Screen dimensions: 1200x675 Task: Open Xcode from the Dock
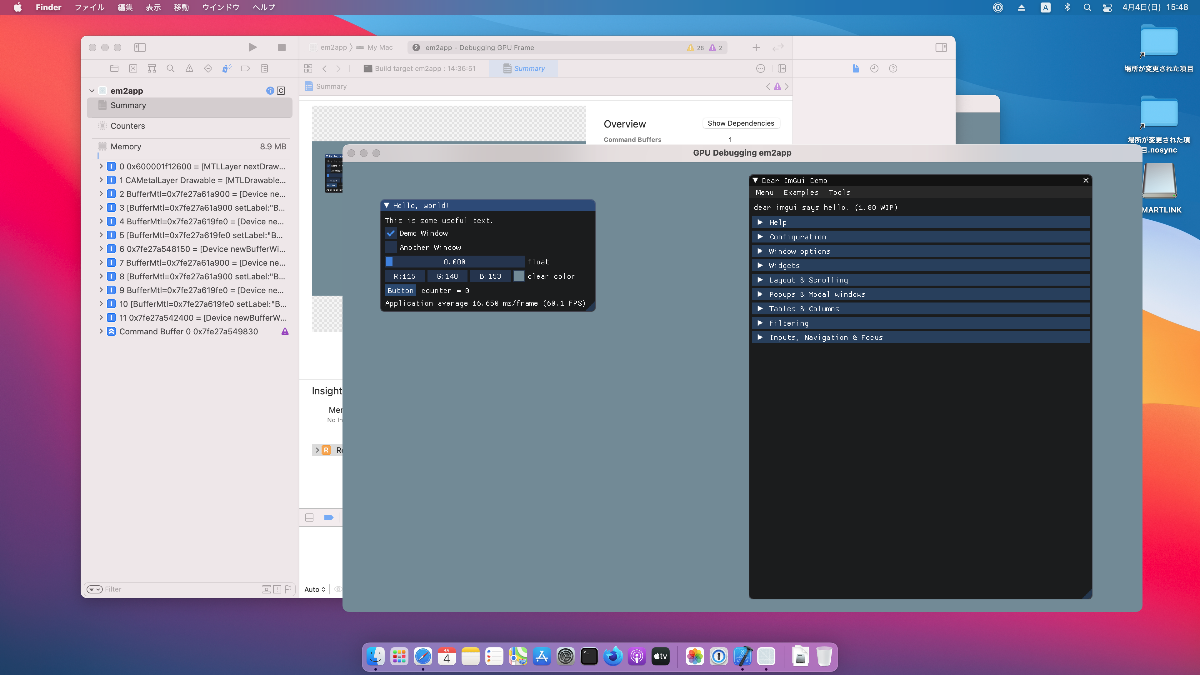(742, 656)
